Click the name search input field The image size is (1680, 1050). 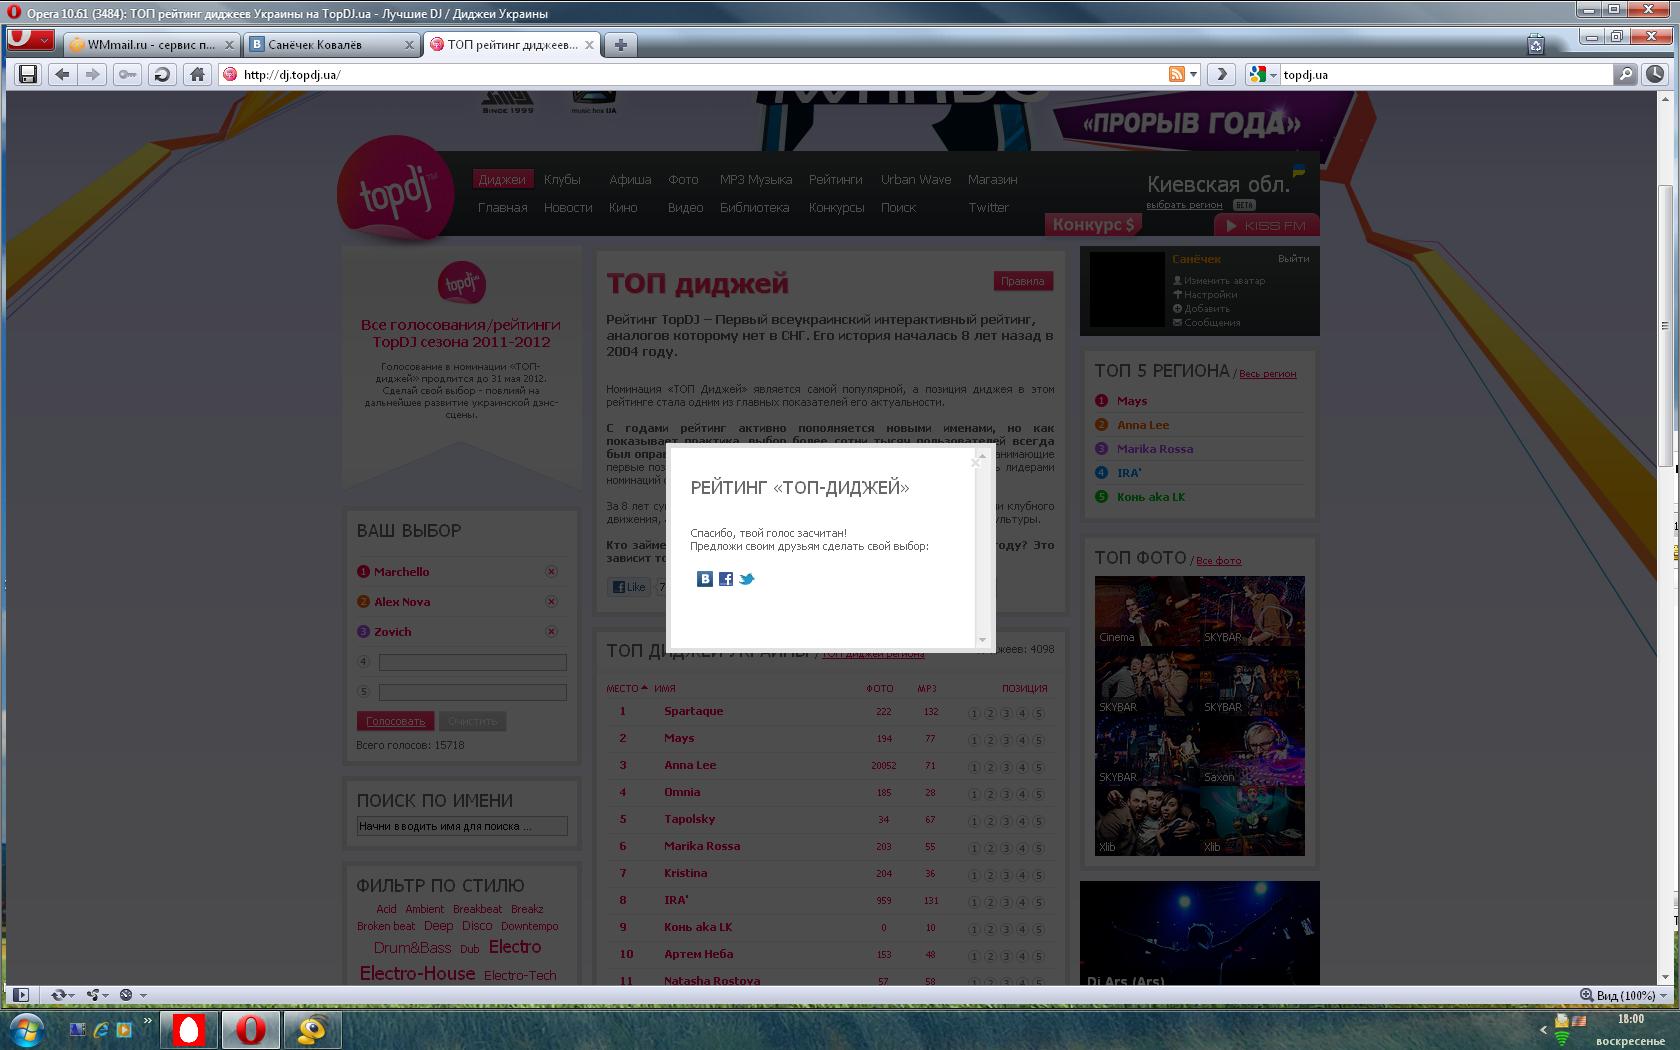[x=462, y=826]
